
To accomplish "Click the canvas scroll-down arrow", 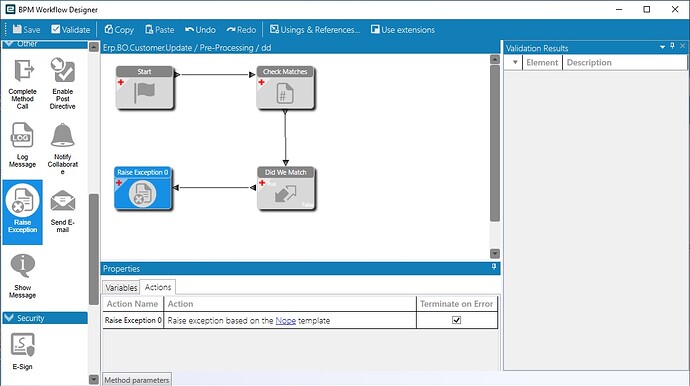I will (x=495, y=254).
